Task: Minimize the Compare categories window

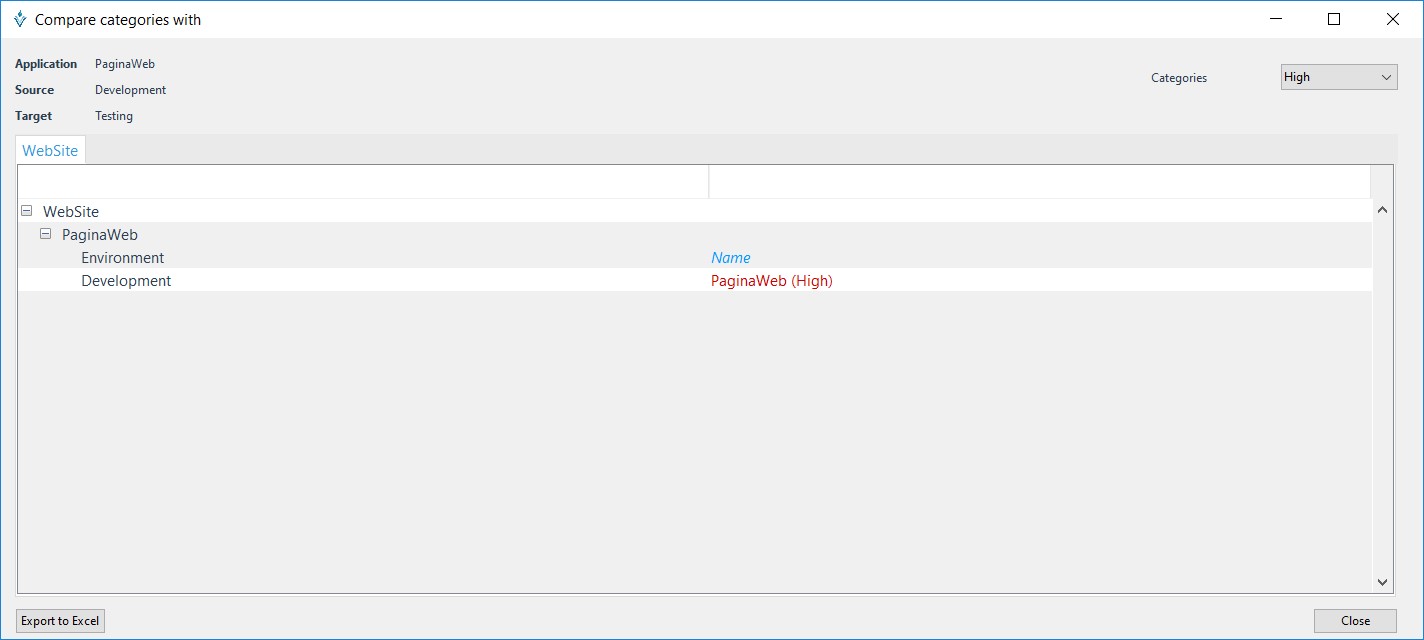Action: point(1275,19)
